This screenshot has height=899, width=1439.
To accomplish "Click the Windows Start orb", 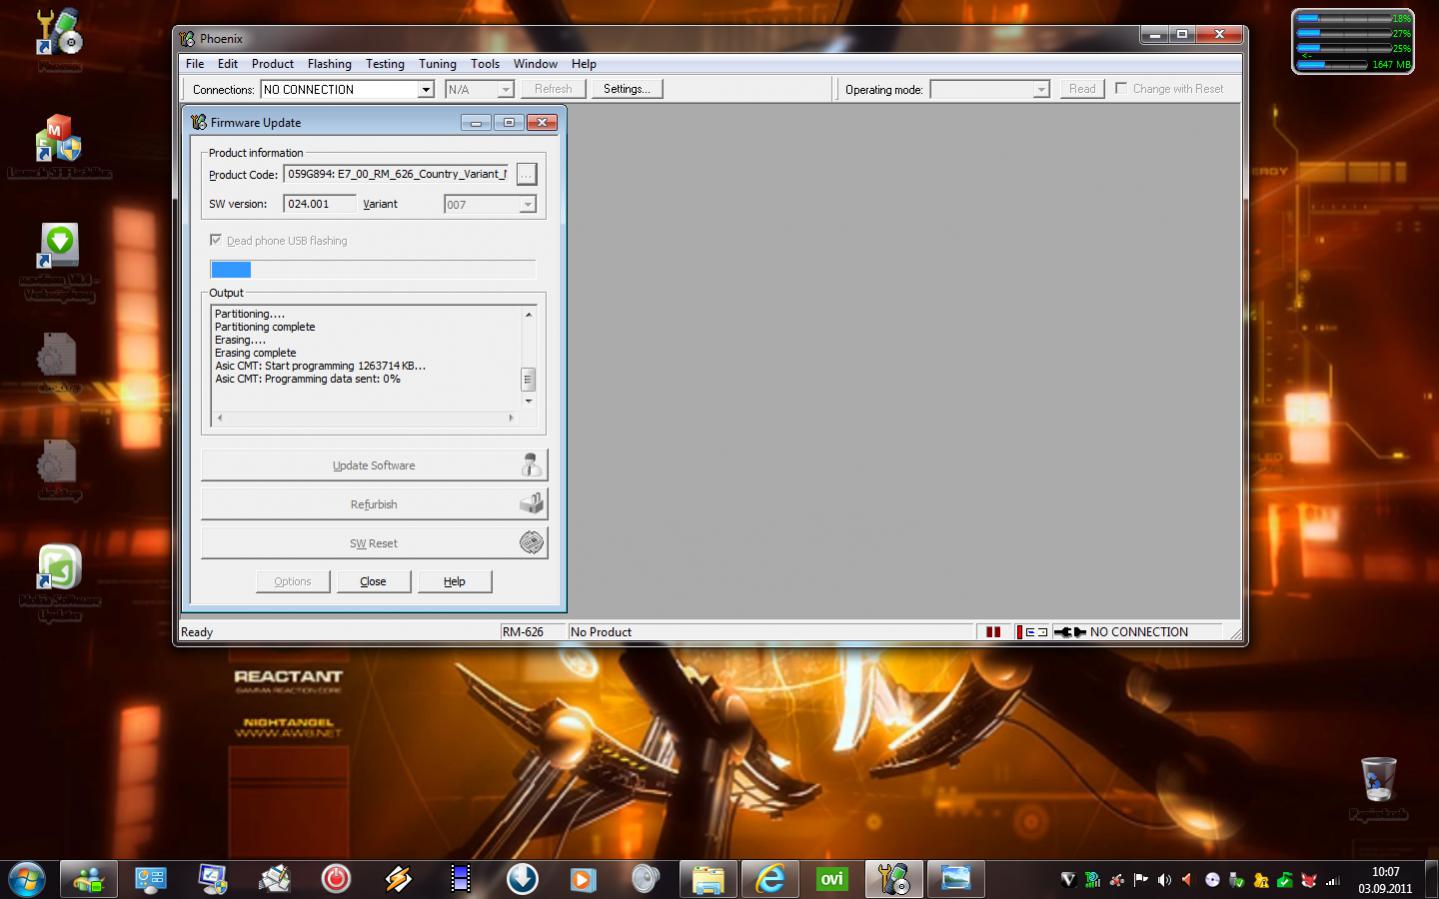I will 27,879.
